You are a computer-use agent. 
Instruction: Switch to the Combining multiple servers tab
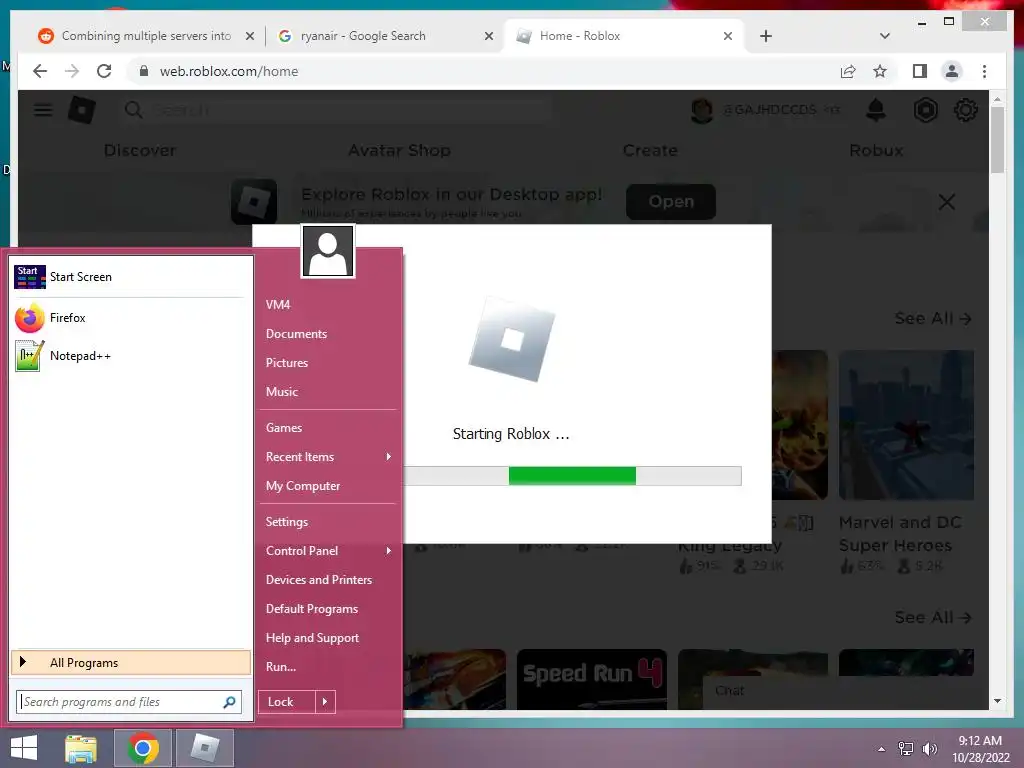click(x=146, y=36)
